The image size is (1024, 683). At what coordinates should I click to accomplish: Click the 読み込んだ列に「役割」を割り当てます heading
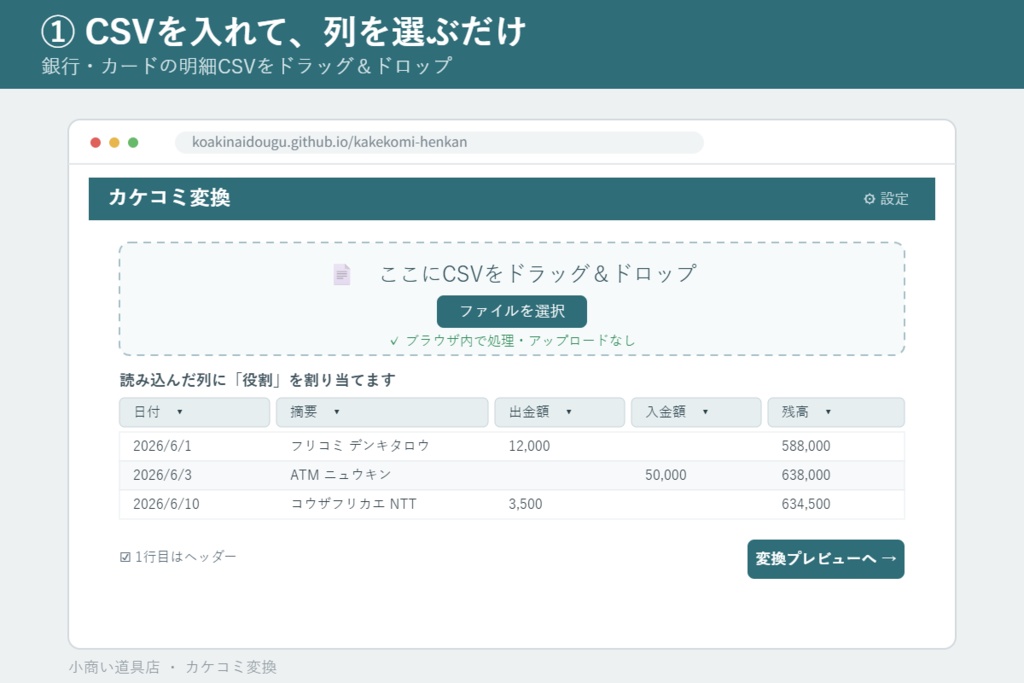pyautogui.click(x=258, y=380)
